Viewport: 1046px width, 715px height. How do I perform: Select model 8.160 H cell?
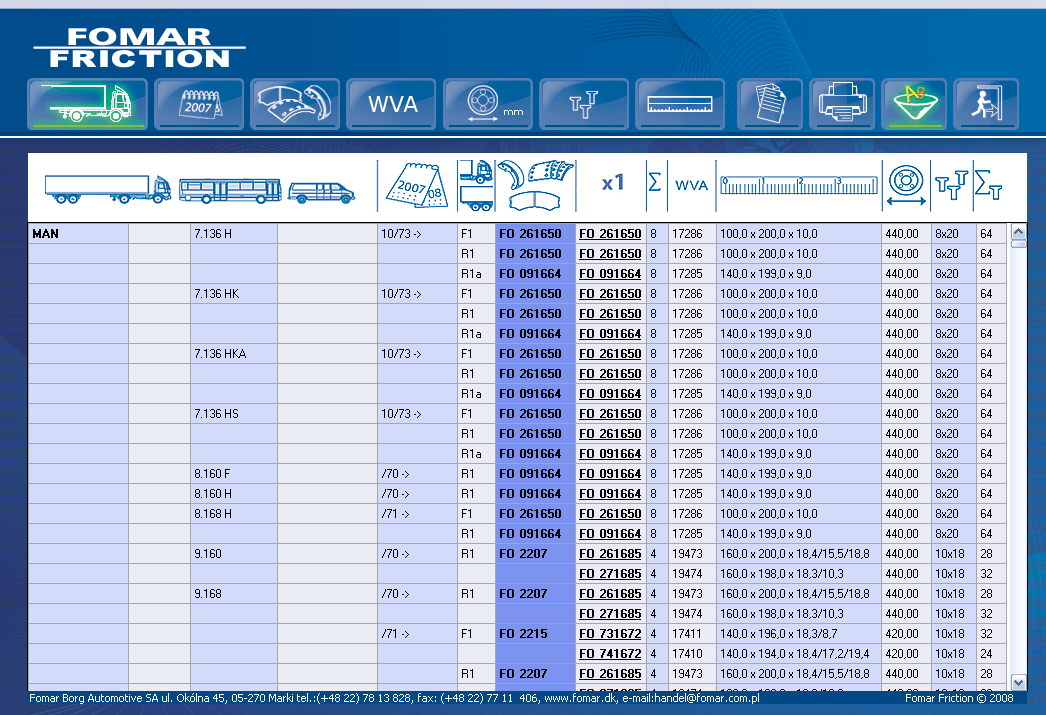(233, 494)
